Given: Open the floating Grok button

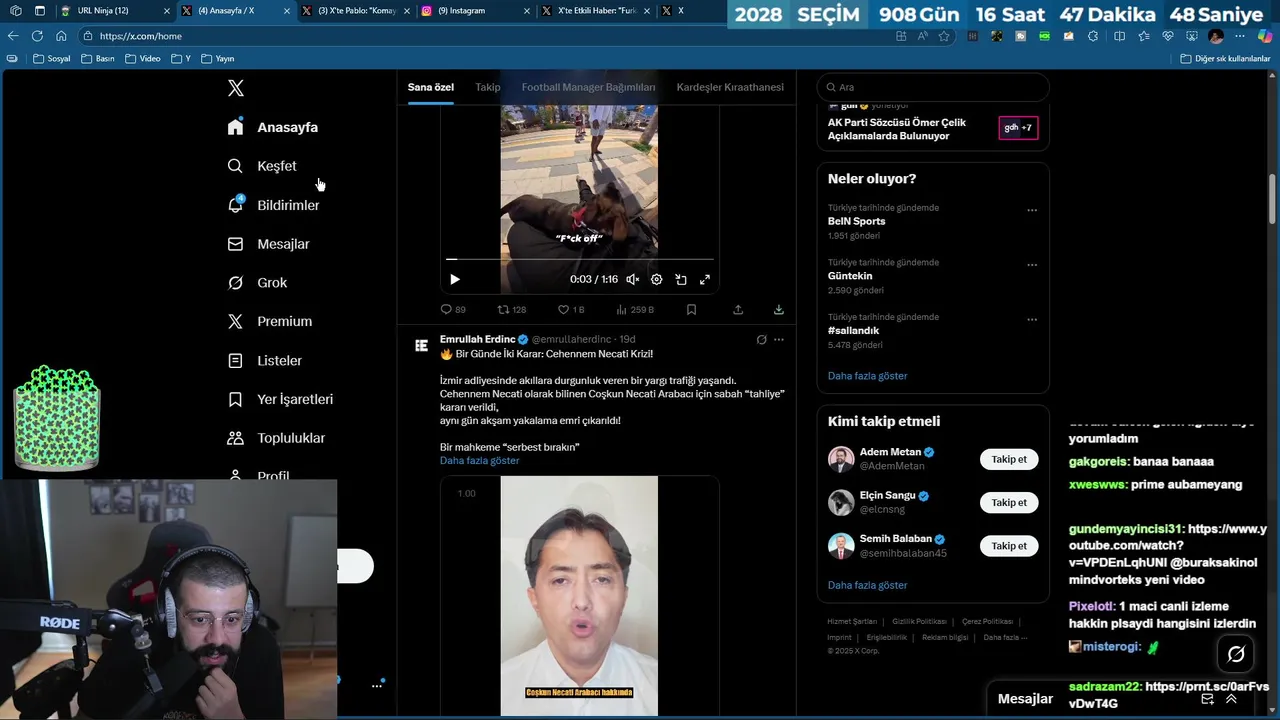Looking at the screenshot, I should pos(1236,654).
